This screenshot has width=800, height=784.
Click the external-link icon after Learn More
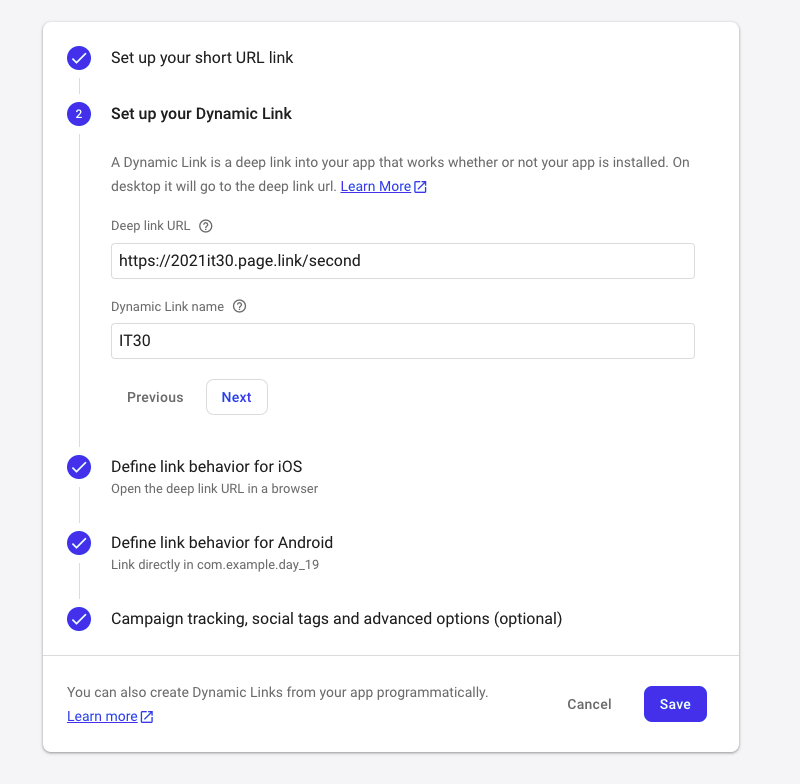pyautogui.click(x=421, y=187)
